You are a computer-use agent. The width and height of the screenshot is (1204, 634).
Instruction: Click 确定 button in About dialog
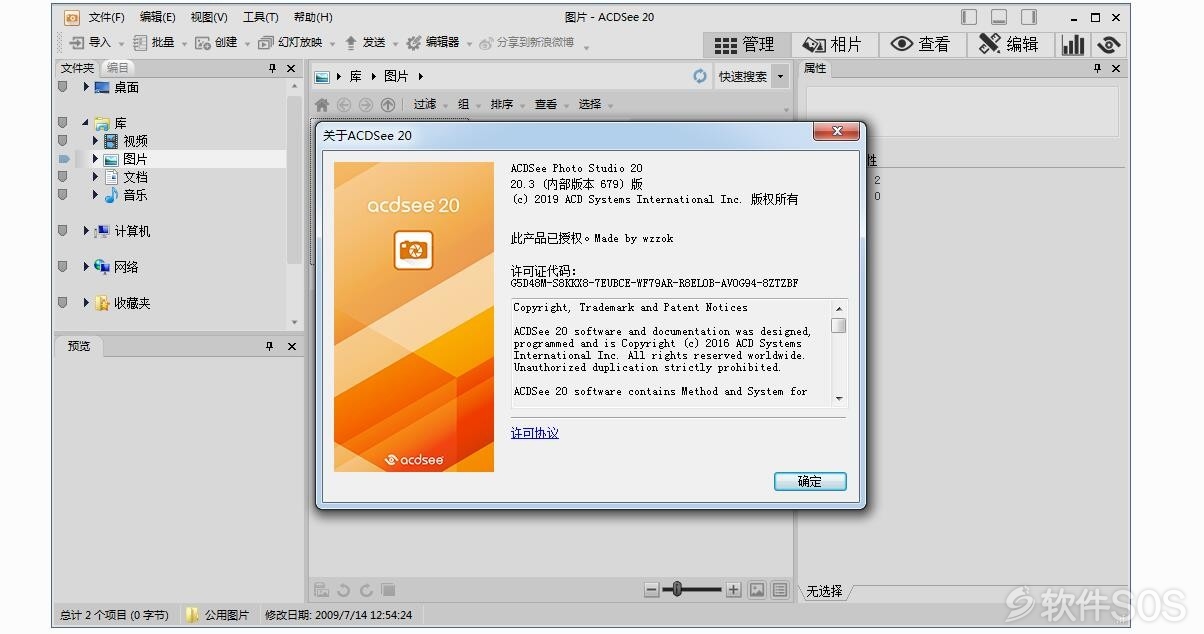point(810,481)
